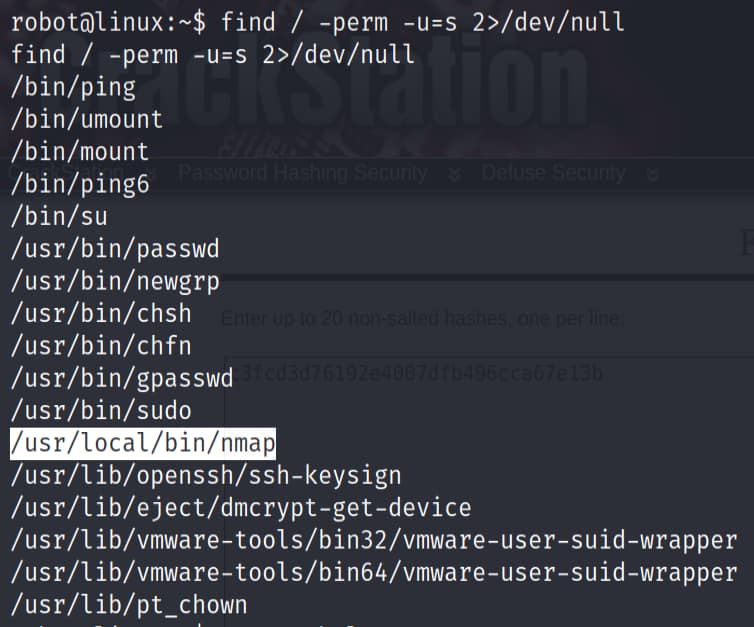The height and width of the screenshot is (627, 754).
Task: Click the /usr/bin/newgrp entry
Action: [115, 280]
